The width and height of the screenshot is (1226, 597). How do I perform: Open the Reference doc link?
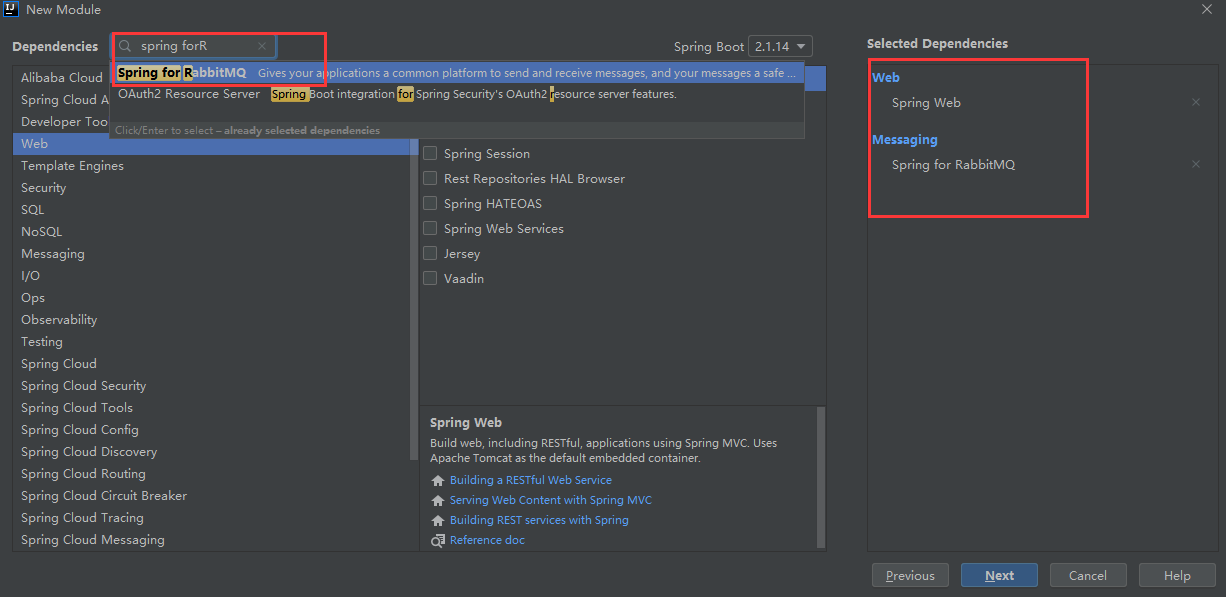487,541
